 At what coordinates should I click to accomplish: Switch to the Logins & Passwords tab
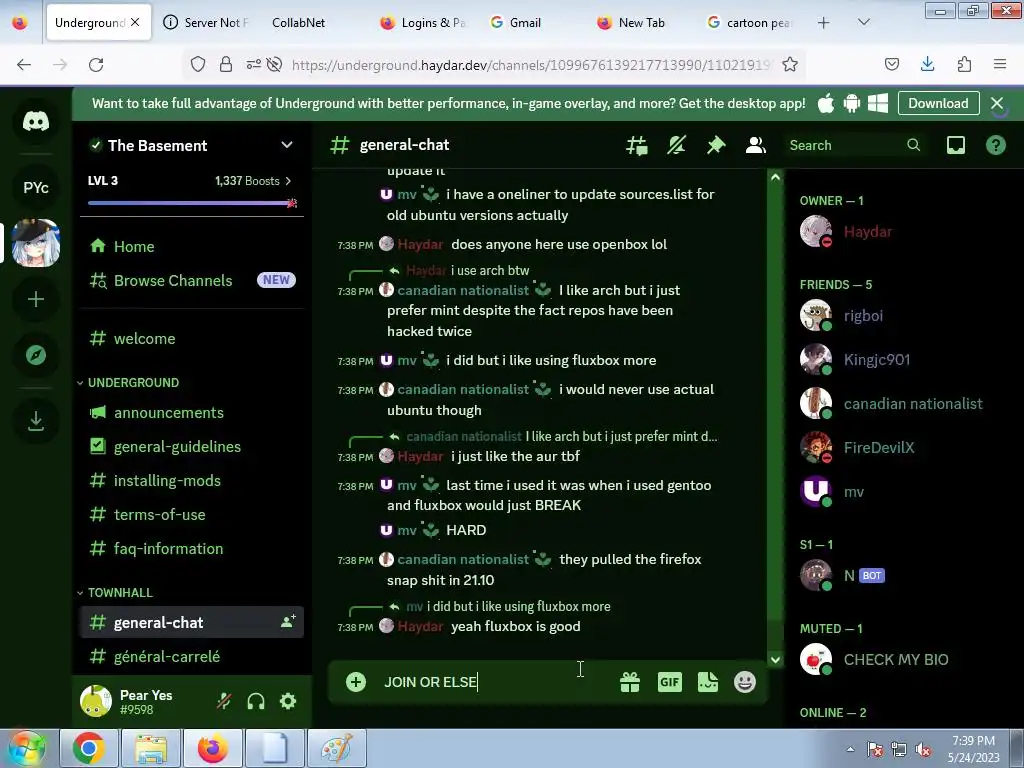click(423, 23)
